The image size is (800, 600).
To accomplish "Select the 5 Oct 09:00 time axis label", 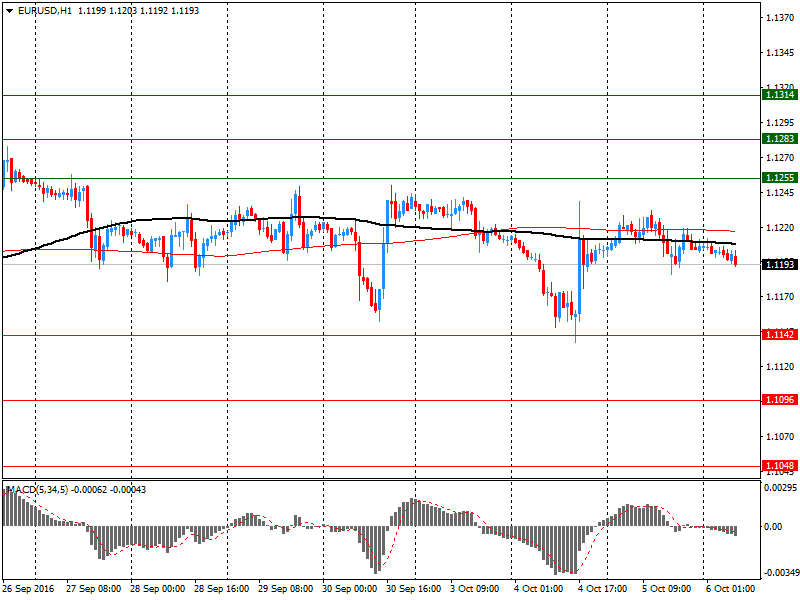I will coord(667,589).
